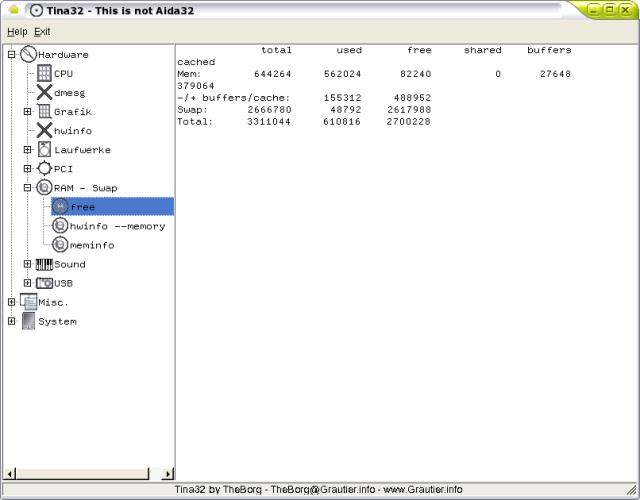Select the highlighted free entry
The image size is (640, 500).
tap(112, 207)
